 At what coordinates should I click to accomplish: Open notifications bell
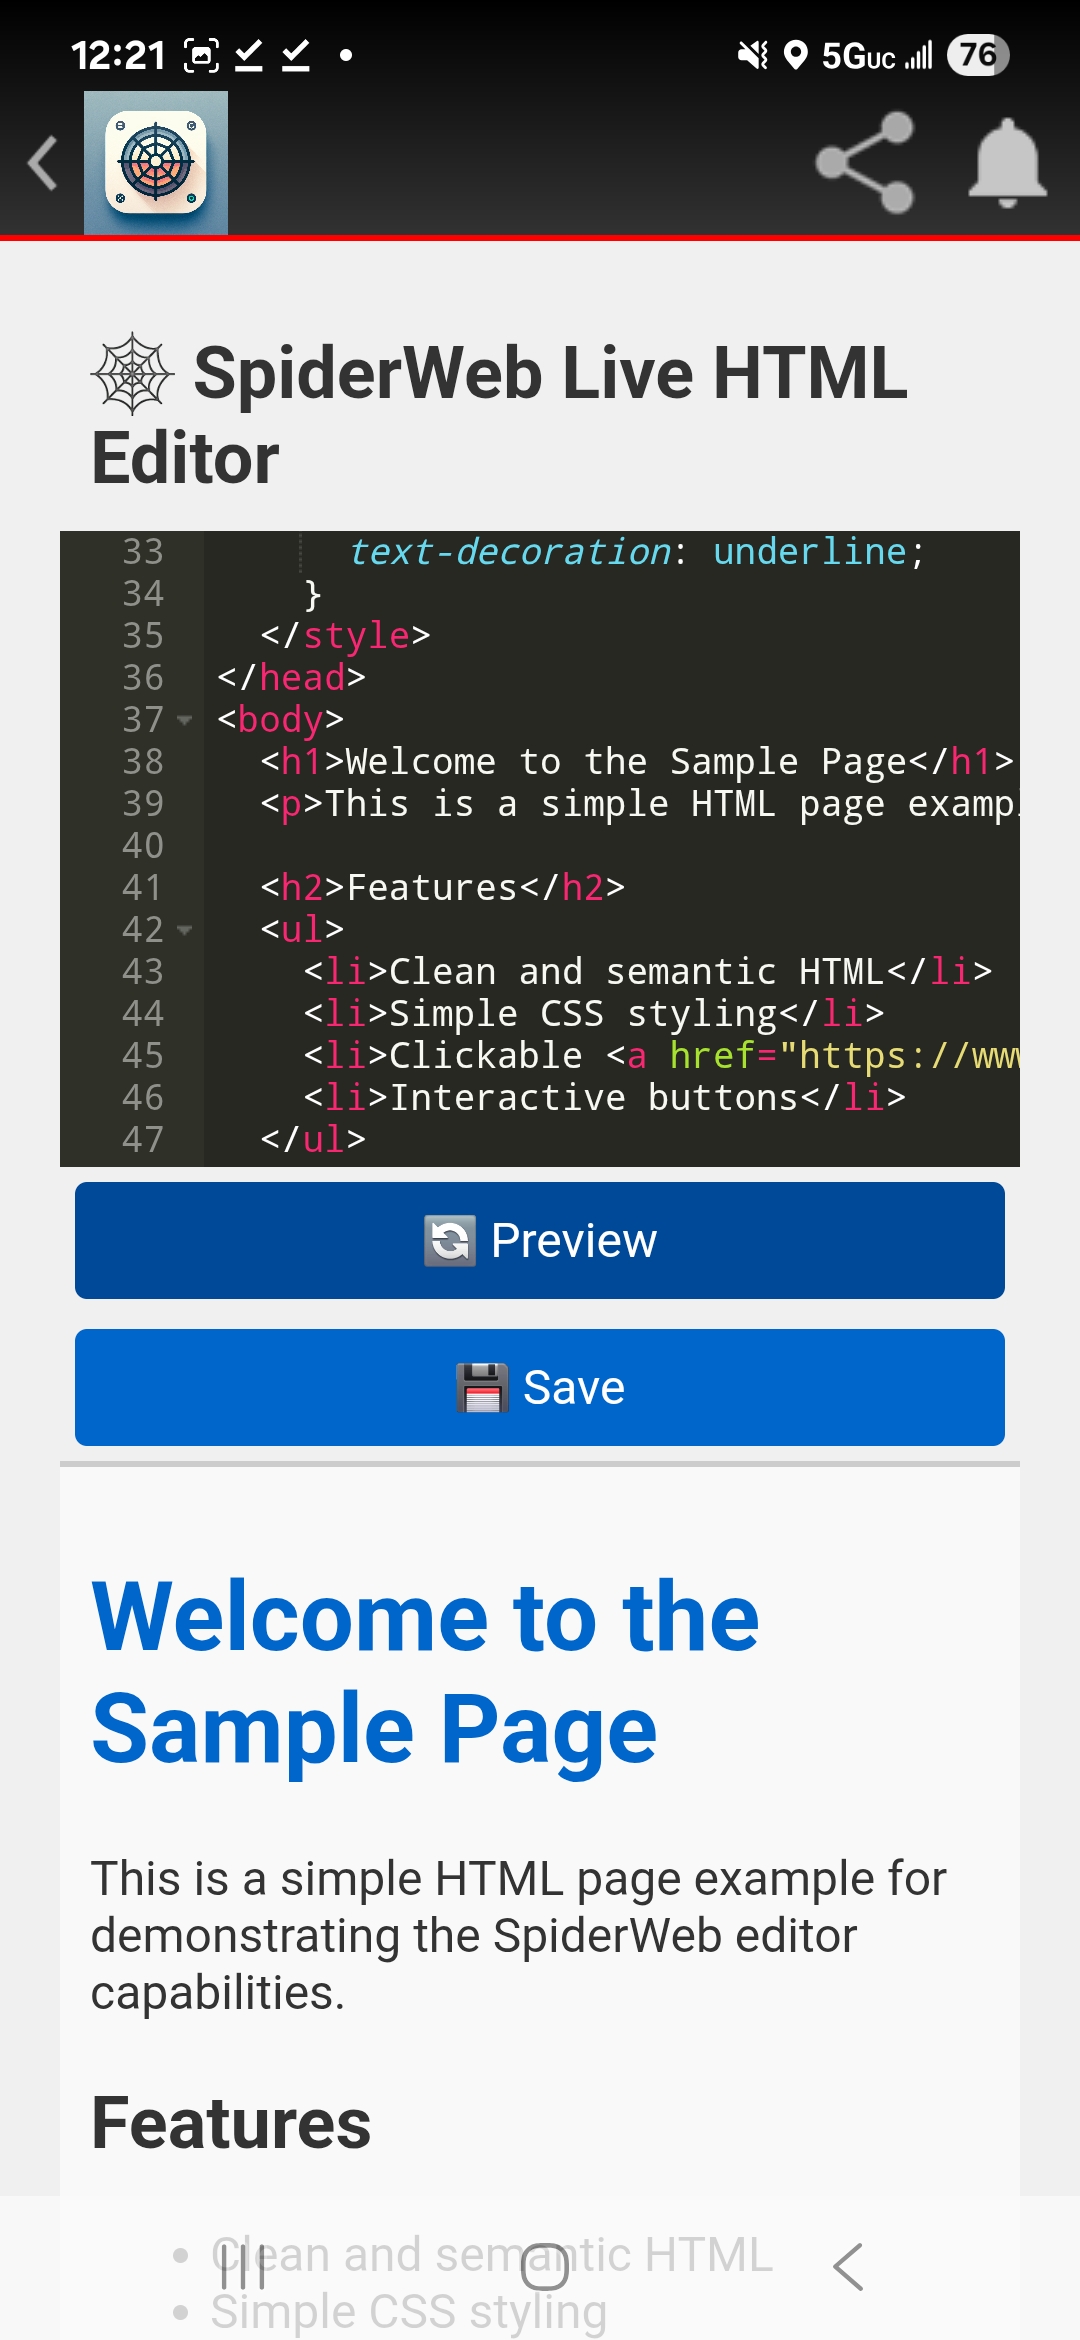1007,163
